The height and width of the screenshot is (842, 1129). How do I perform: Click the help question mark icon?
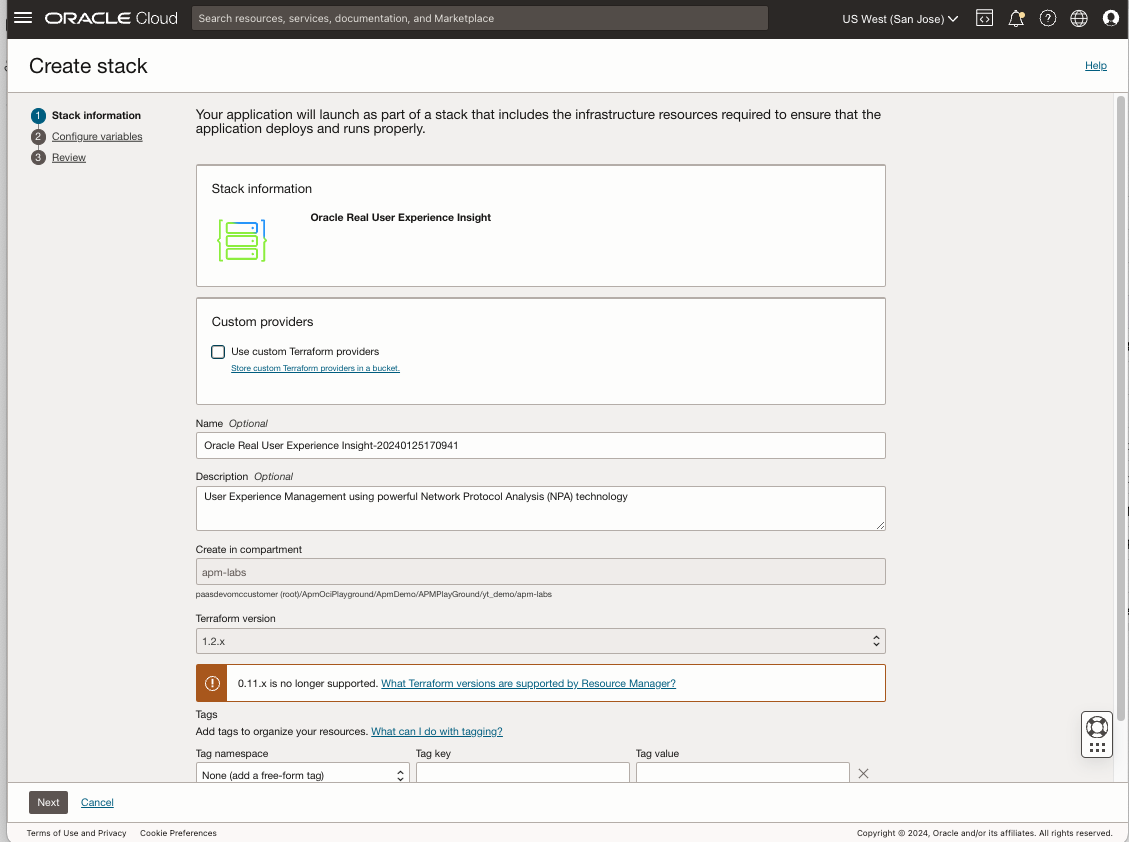1047,18
